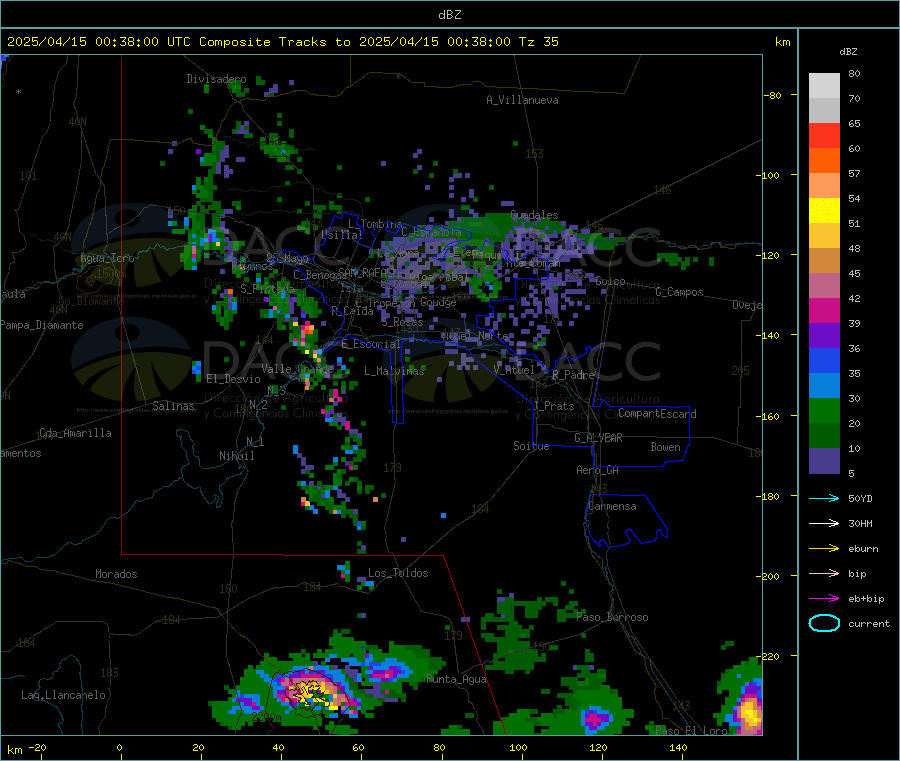The image size is (900, 761).
Task: Click the yellow eburn arrow in legend
Action: coord(824,549)
